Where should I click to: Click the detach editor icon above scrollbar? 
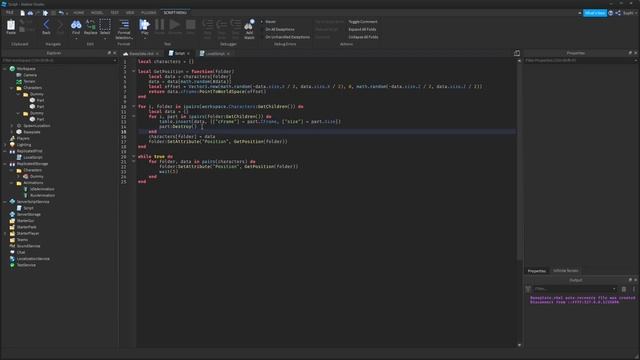(x=517, y=53)
